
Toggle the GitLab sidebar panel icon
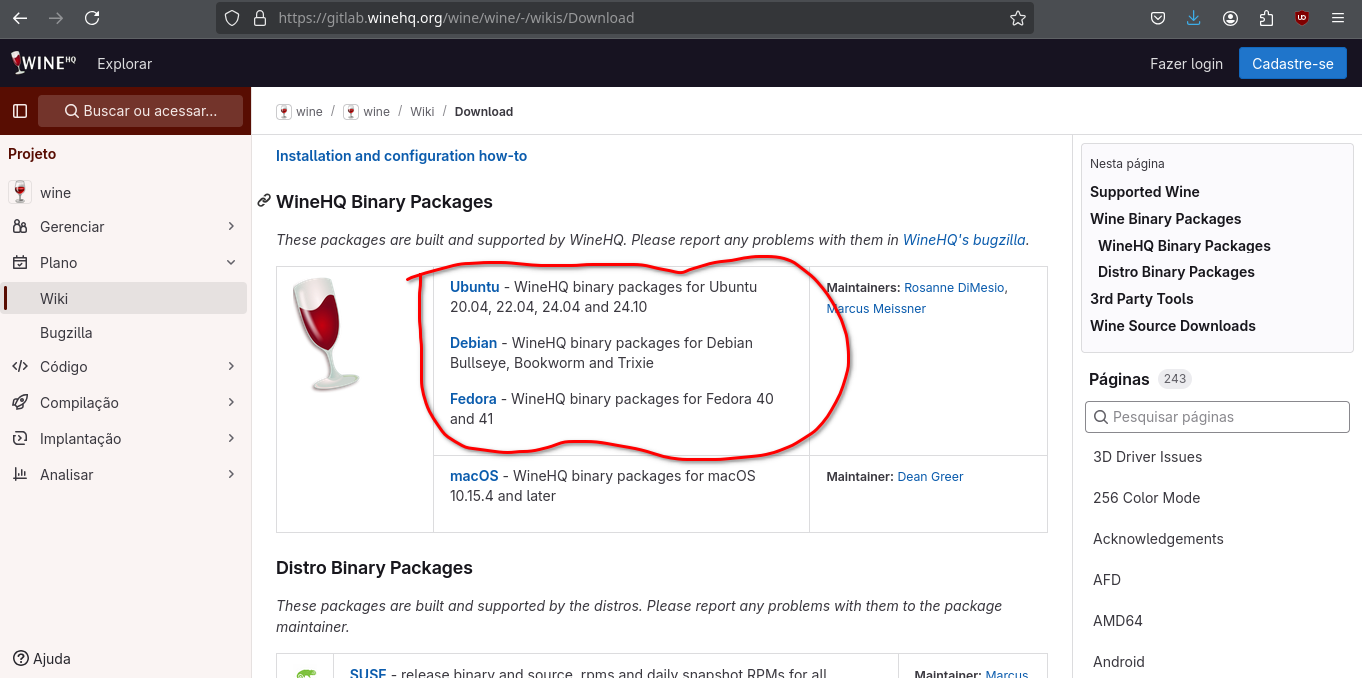20,111
